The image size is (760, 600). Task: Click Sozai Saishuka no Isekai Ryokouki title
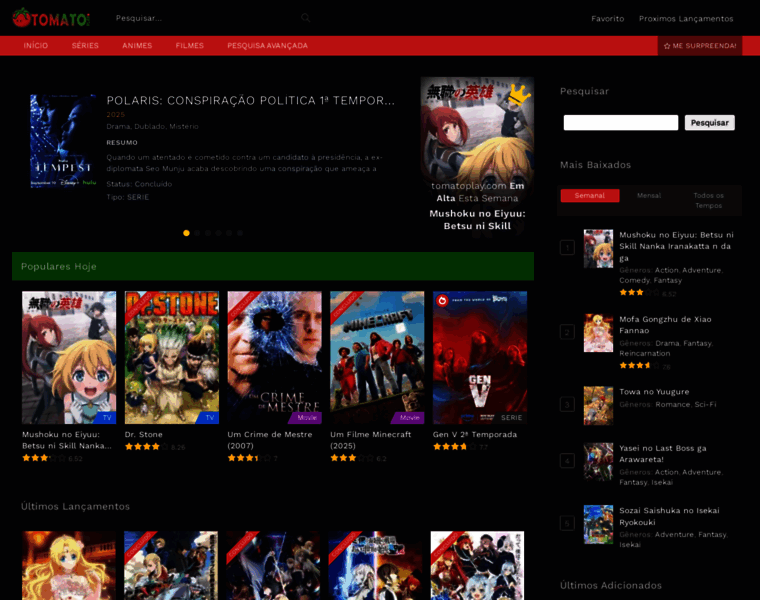click(669, 516)
